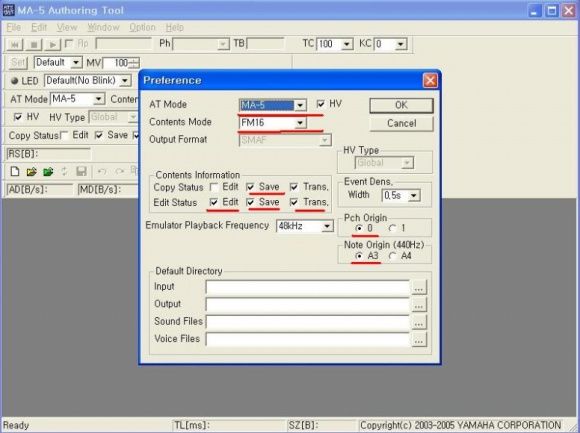Open AT Mode MA-5 dropdown in main toolbar
The height and width of the screenshot is (433, 580).
pyautogui.click(x=98, y=99)
